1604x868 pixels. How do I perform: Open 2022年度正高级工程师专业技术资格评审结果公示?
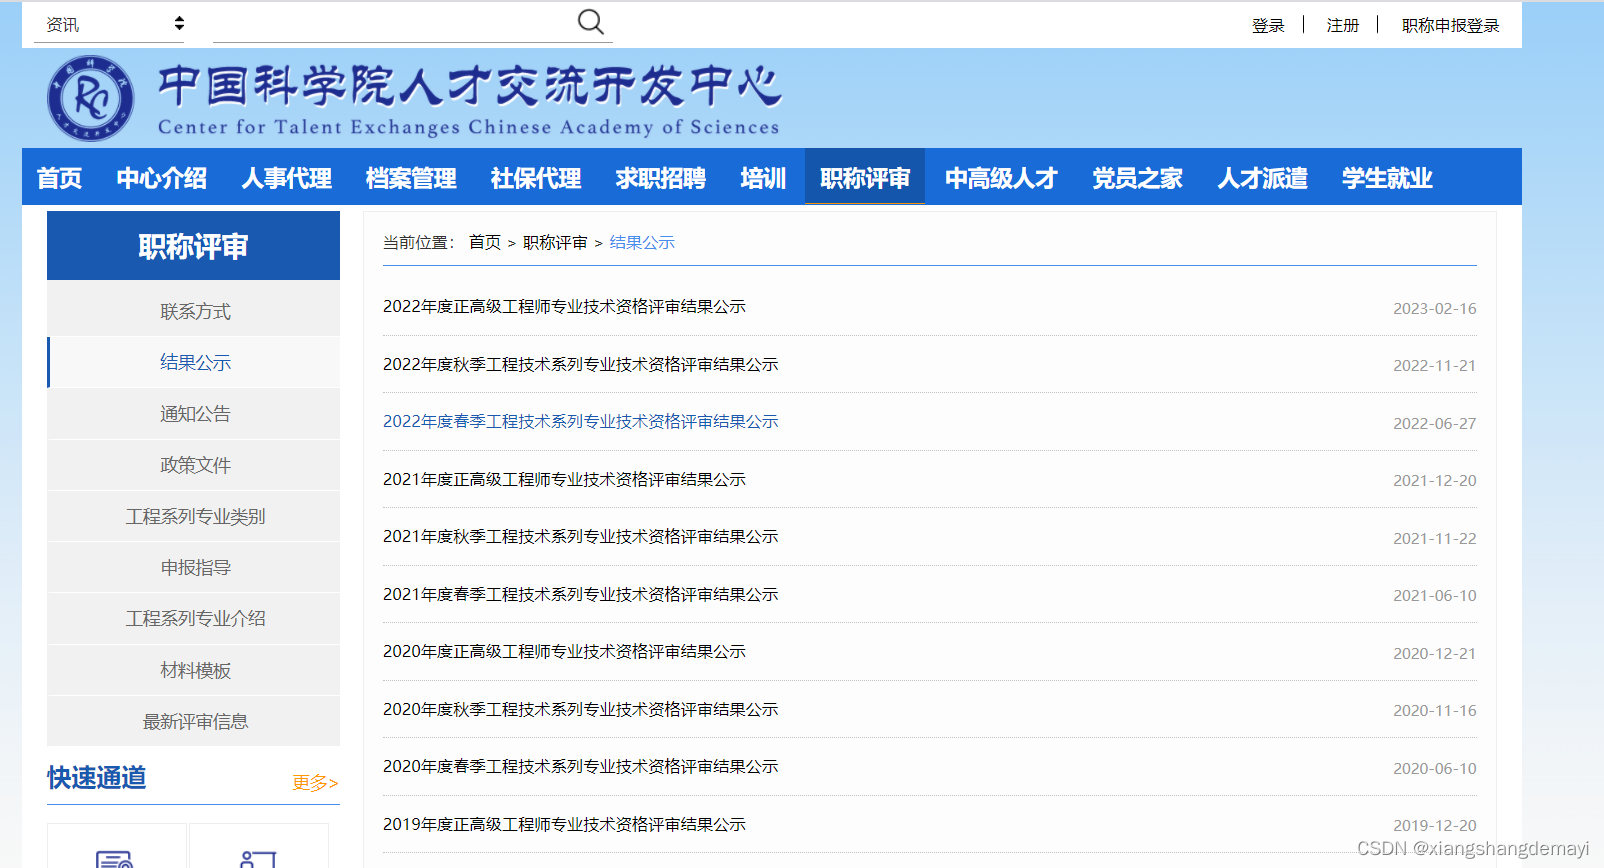pyautogui.click(x=564, y=307)
